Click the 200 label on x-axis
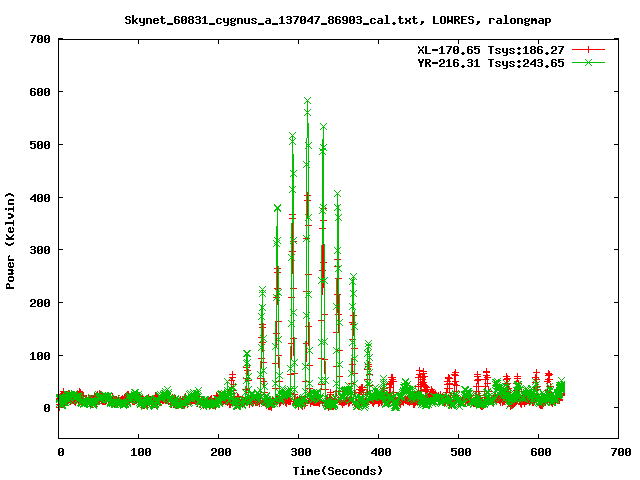This screenshot has width=640, height=480. coord(220,452)
